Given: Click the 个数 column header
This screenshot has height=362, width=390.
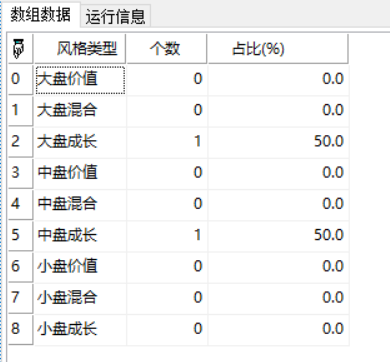Looking at the screenshot, I should (166, 49).
